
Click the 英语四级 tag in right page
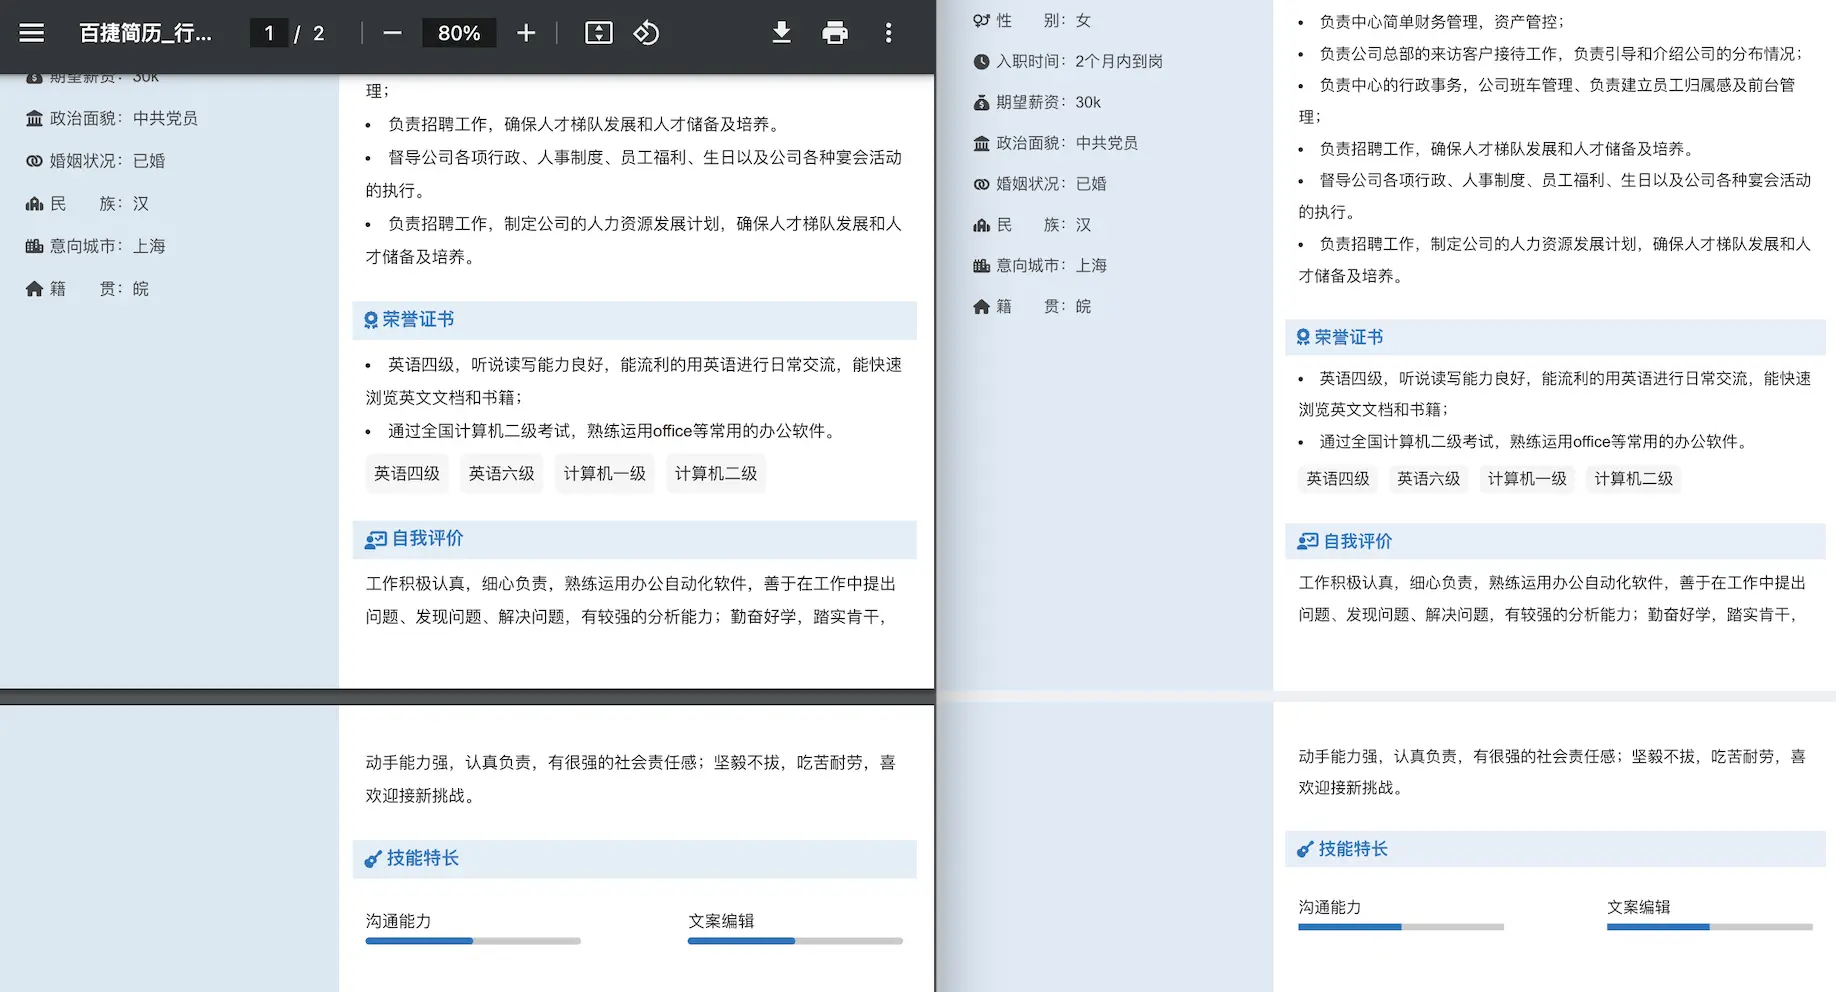[x=1338, y=479]
